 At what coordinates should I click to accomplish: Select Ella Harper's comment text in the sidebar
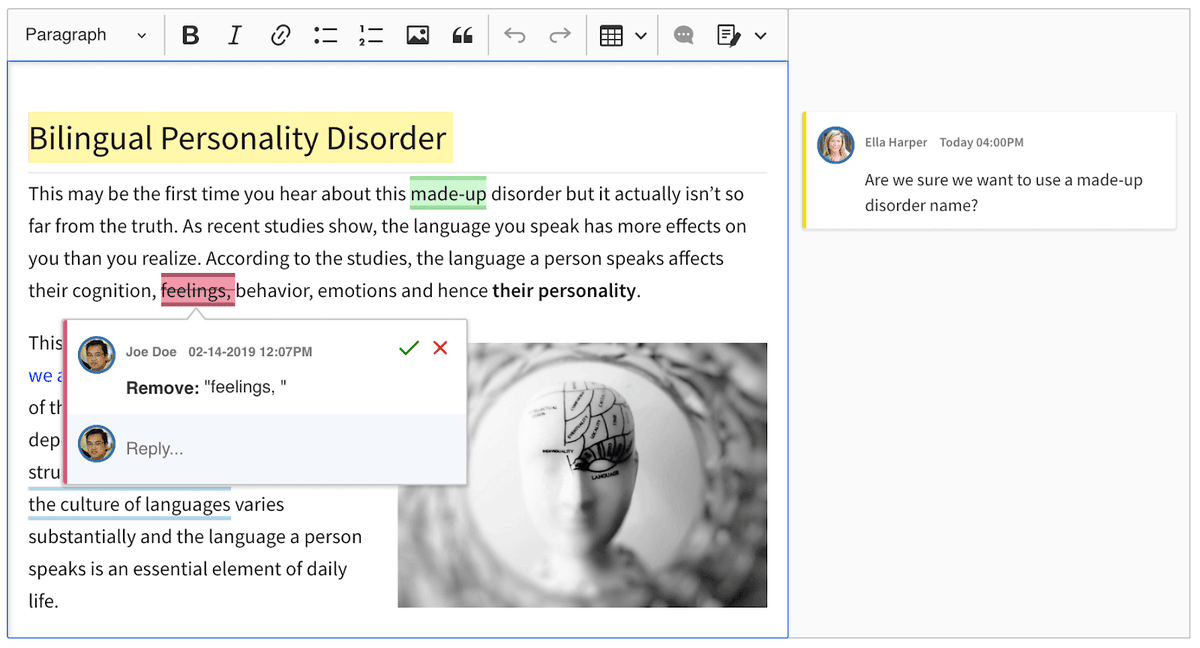tap(1004, 193)
